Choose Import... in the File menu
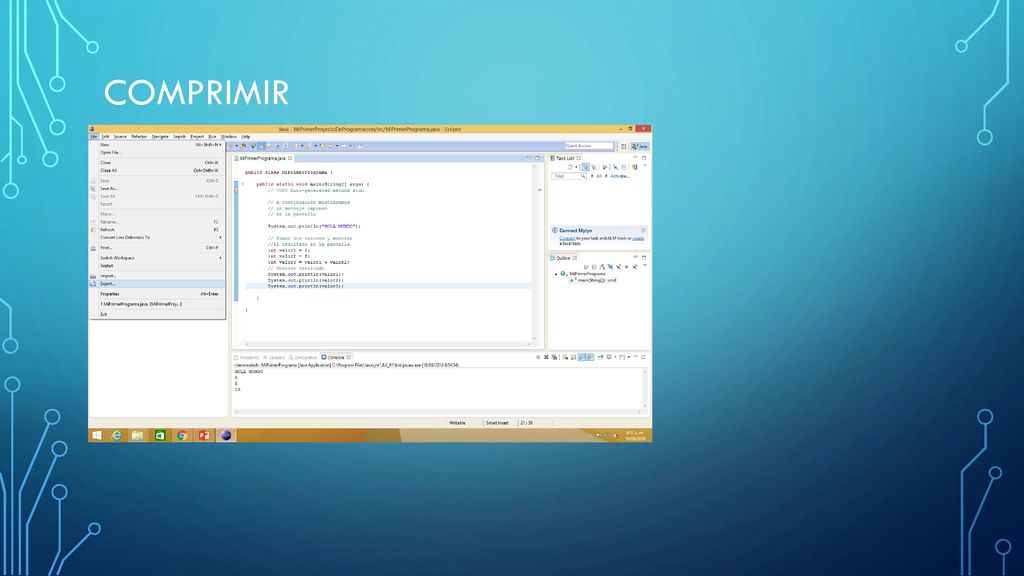 point(157,276)
